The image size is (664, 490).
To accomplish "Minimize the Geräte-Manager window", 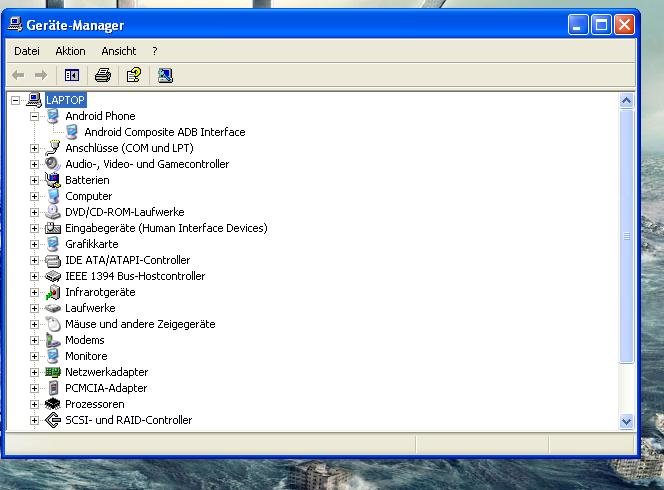I will coord(578,25).
